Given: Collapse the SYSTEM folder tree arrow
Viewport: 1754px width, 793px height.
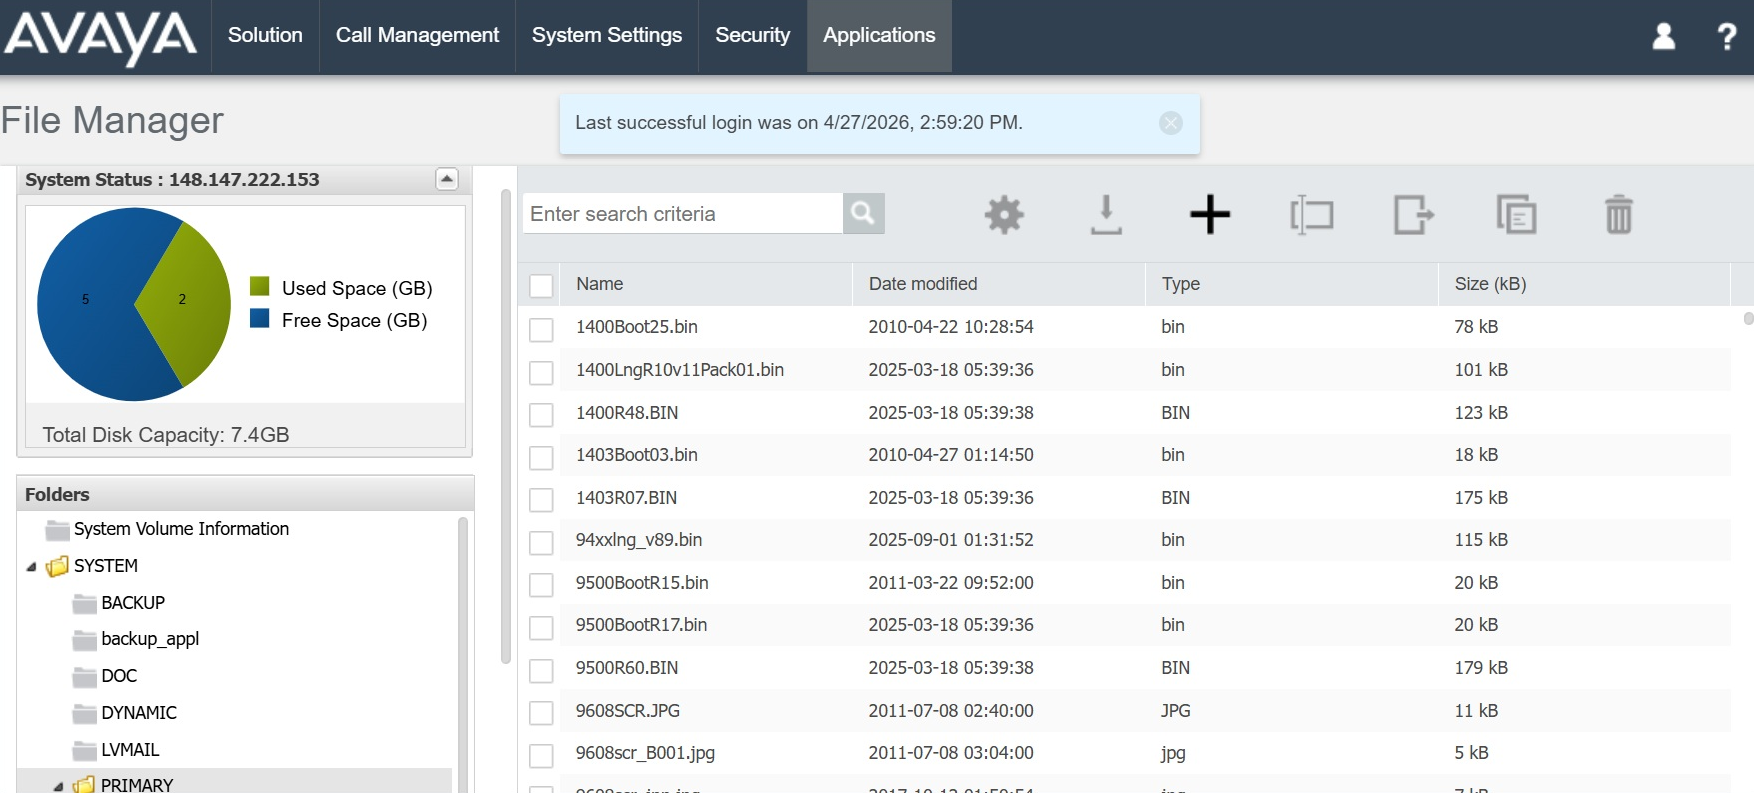Looking at the screenshot, I should coord(31,567).
